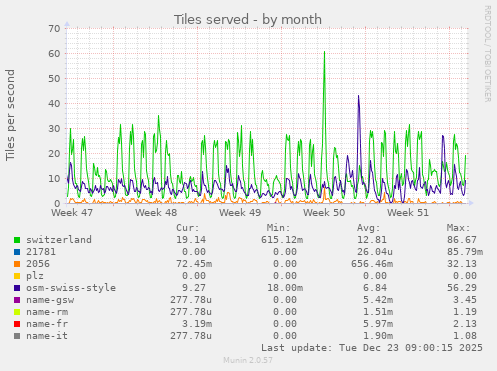Click 2056 current value 72.45m

(x=194, y=264)
